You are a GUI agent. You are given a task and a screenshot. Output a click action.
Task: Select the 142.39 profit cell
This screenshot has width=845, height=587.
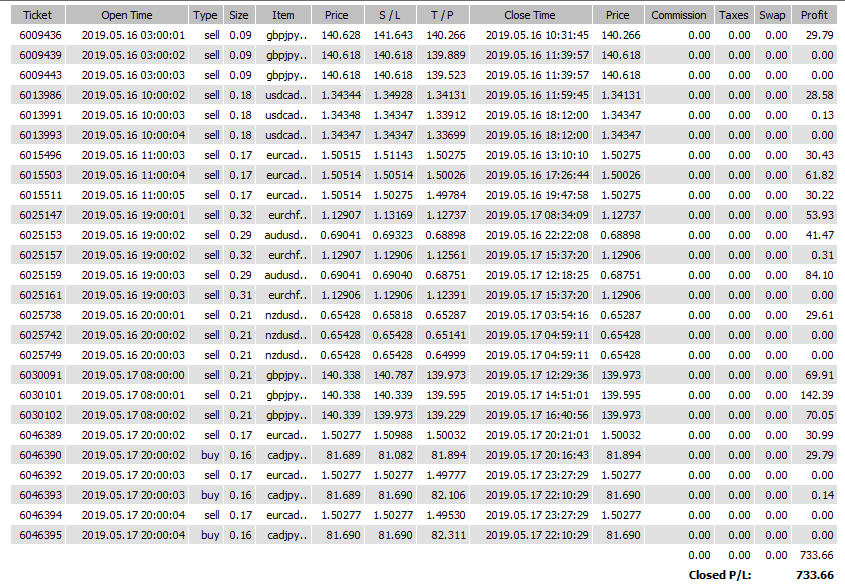(814, 395)
